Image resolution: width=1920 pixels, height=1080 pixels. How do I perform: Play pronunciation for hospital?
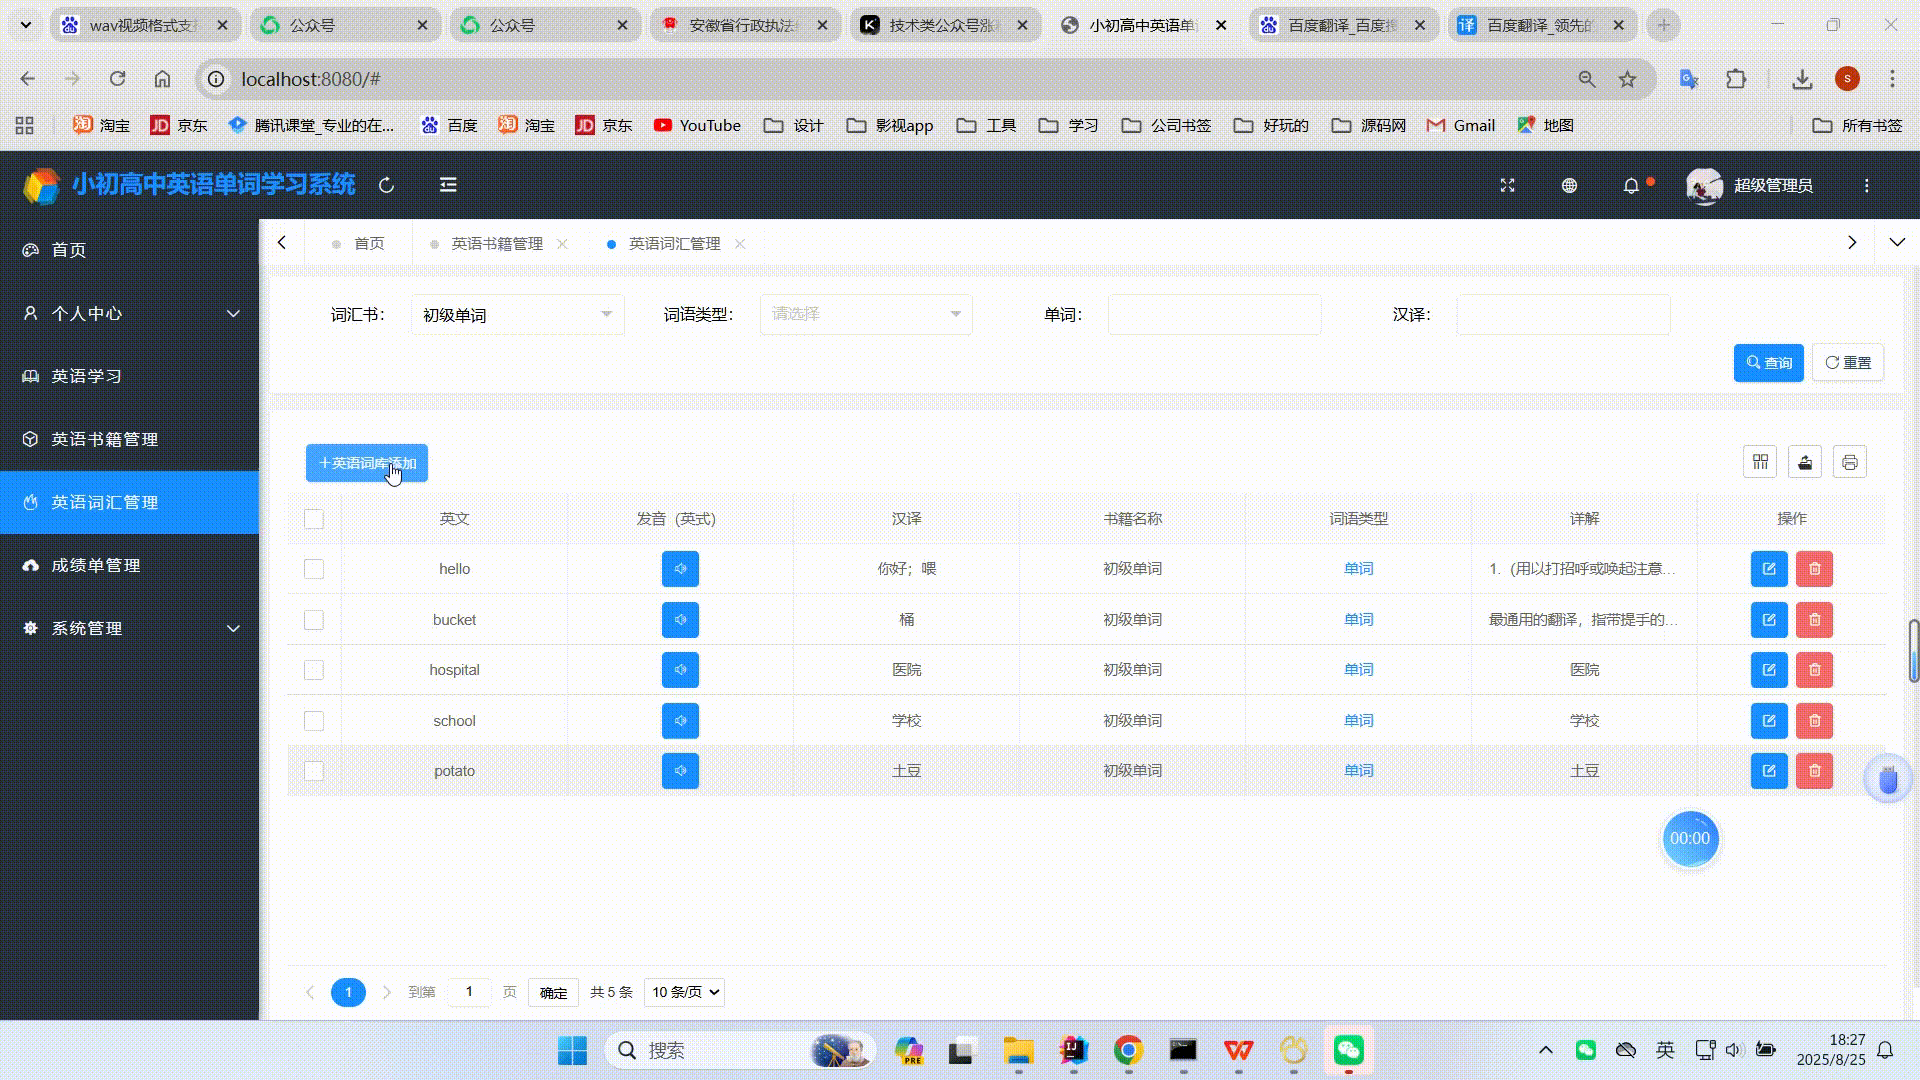[x=680, y=670]
